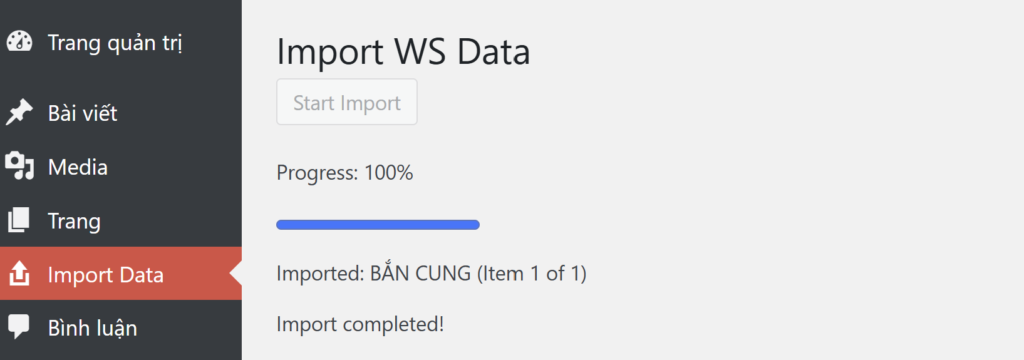Click the active menu arrow pointer
The height and width of the screenshot is (360, 1024).
tap(236, 274)
